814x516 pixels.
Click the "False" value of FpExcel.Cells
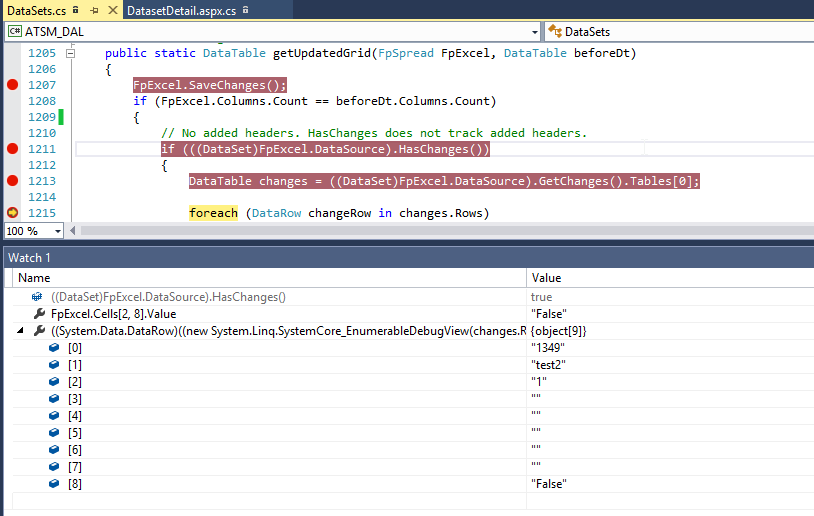(549, 314)
